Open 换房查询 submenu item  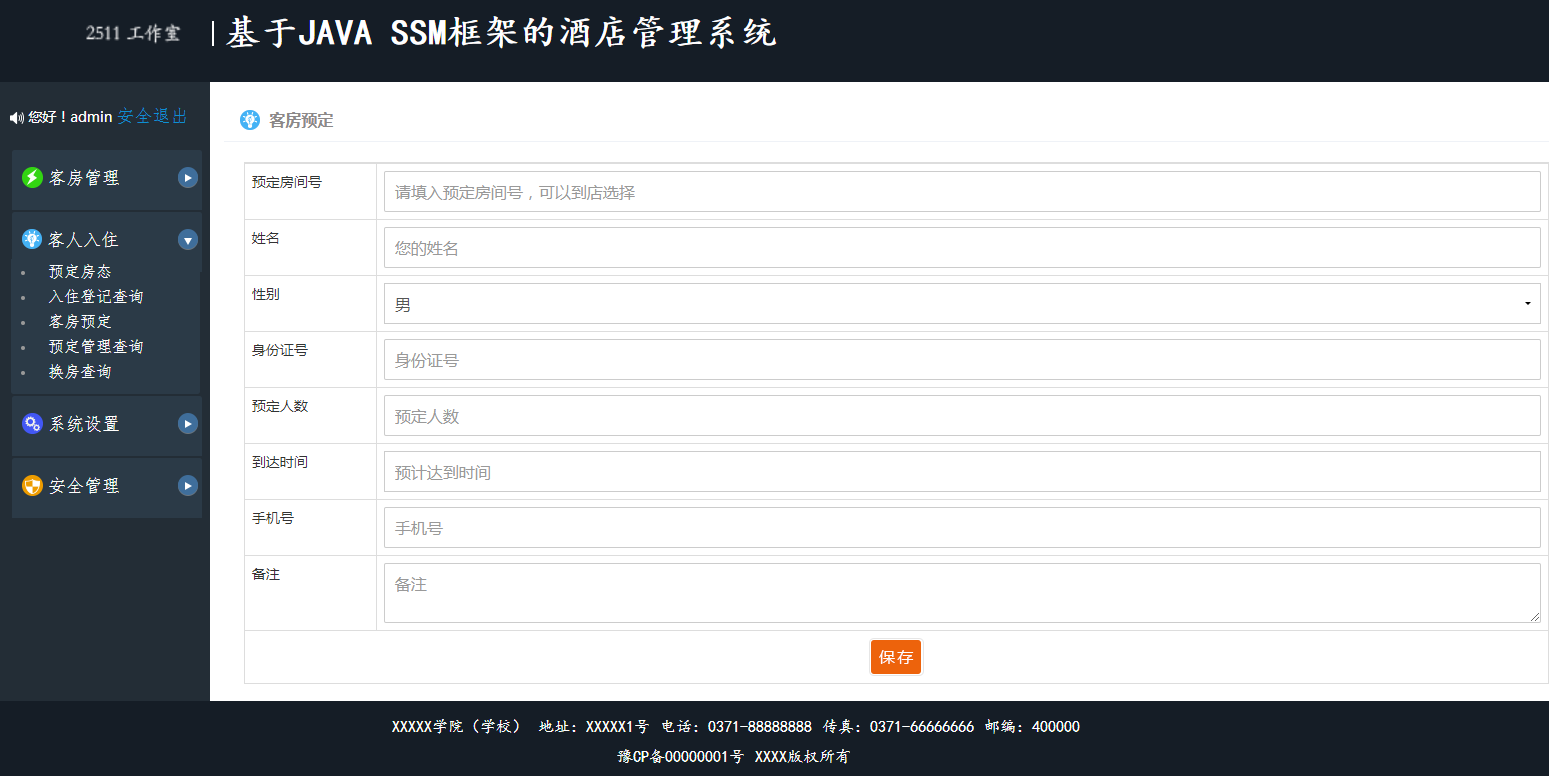point(80,372)
